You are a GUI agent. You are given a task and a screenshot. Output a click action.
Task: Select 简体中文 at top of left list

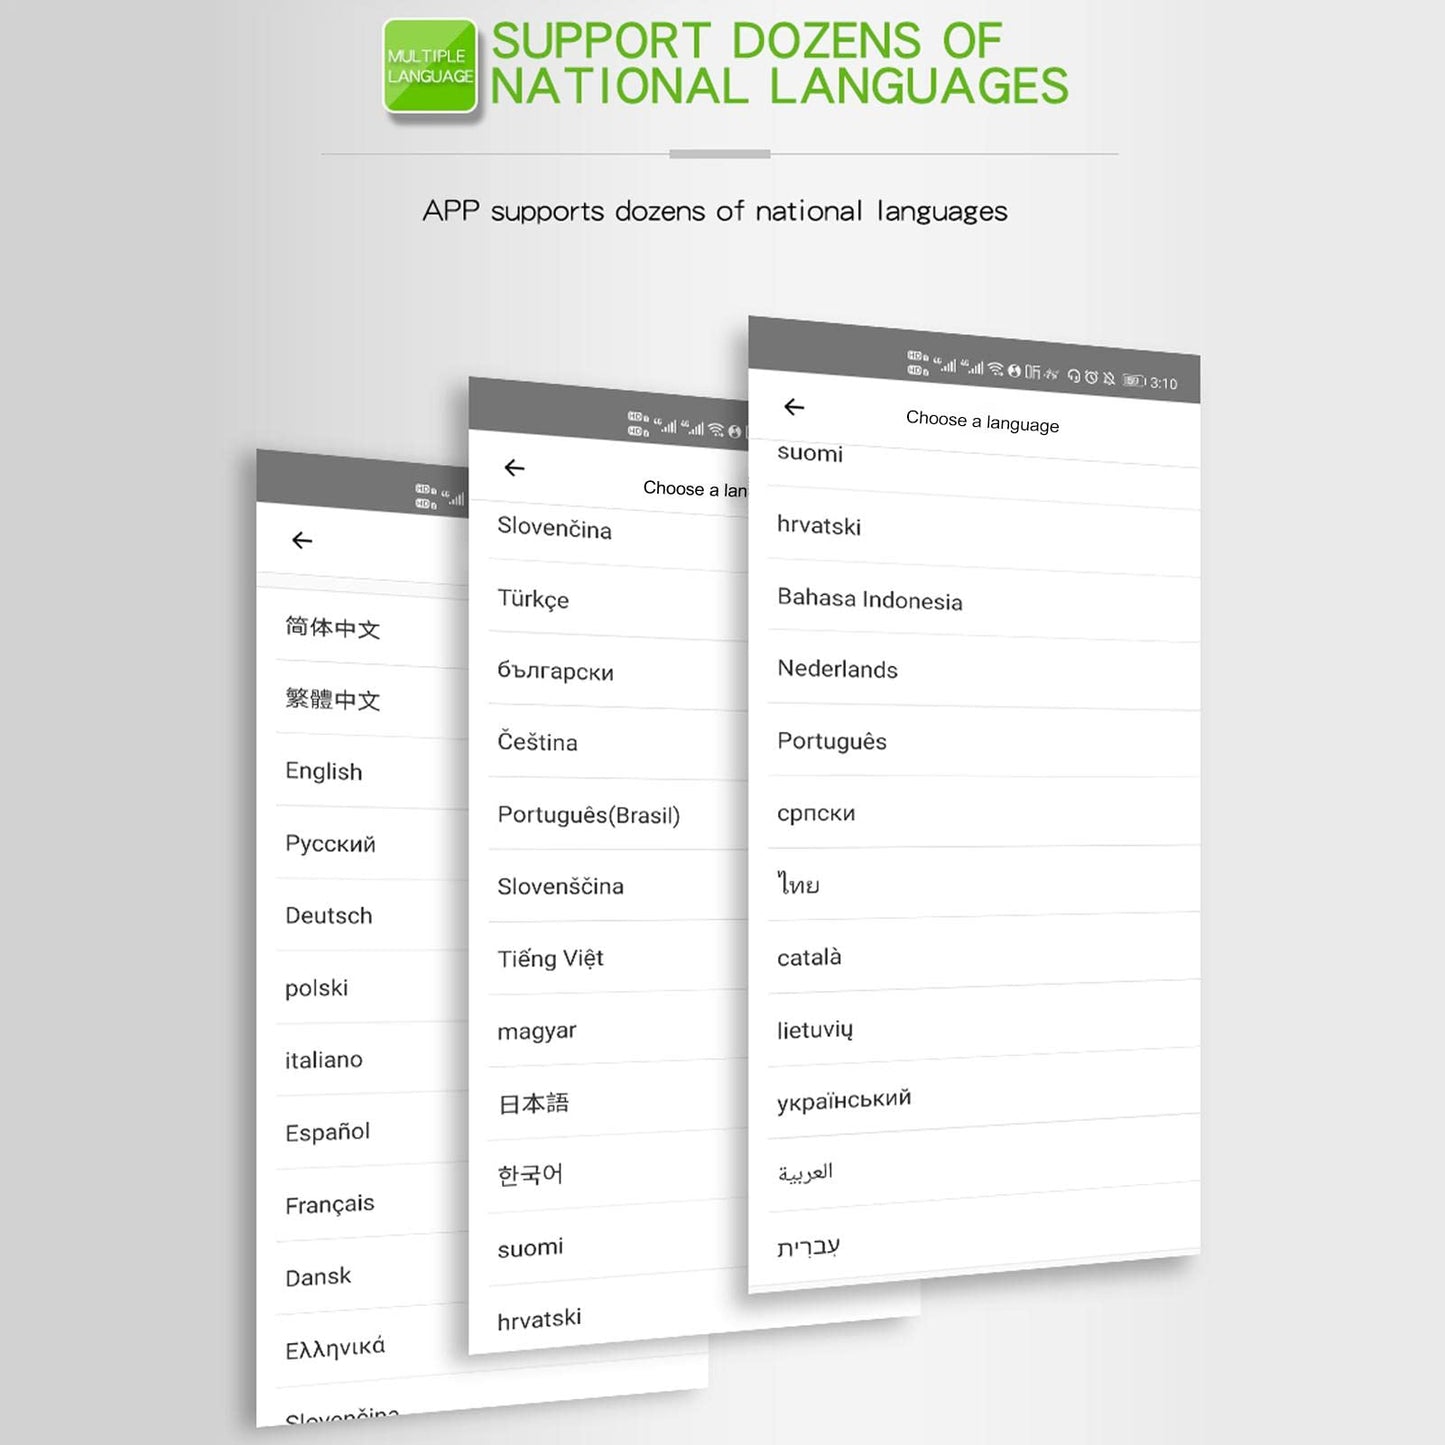[x=332, y=628]
